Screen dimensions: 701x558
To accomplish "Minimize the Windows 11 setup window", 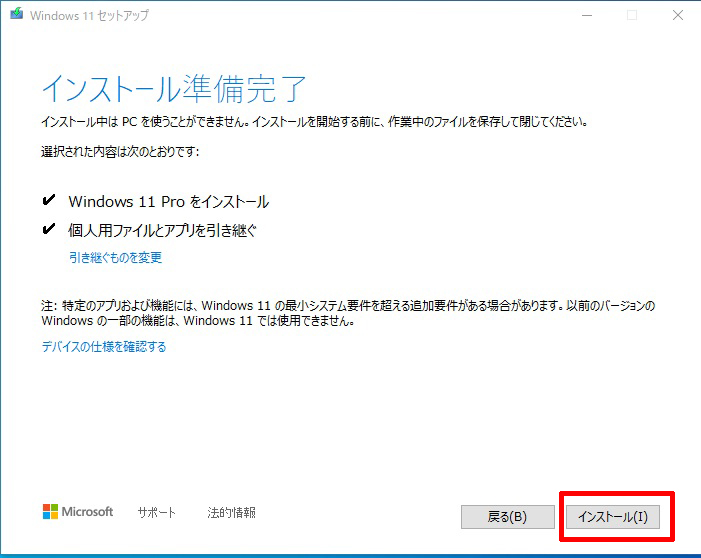I will 587,15.
